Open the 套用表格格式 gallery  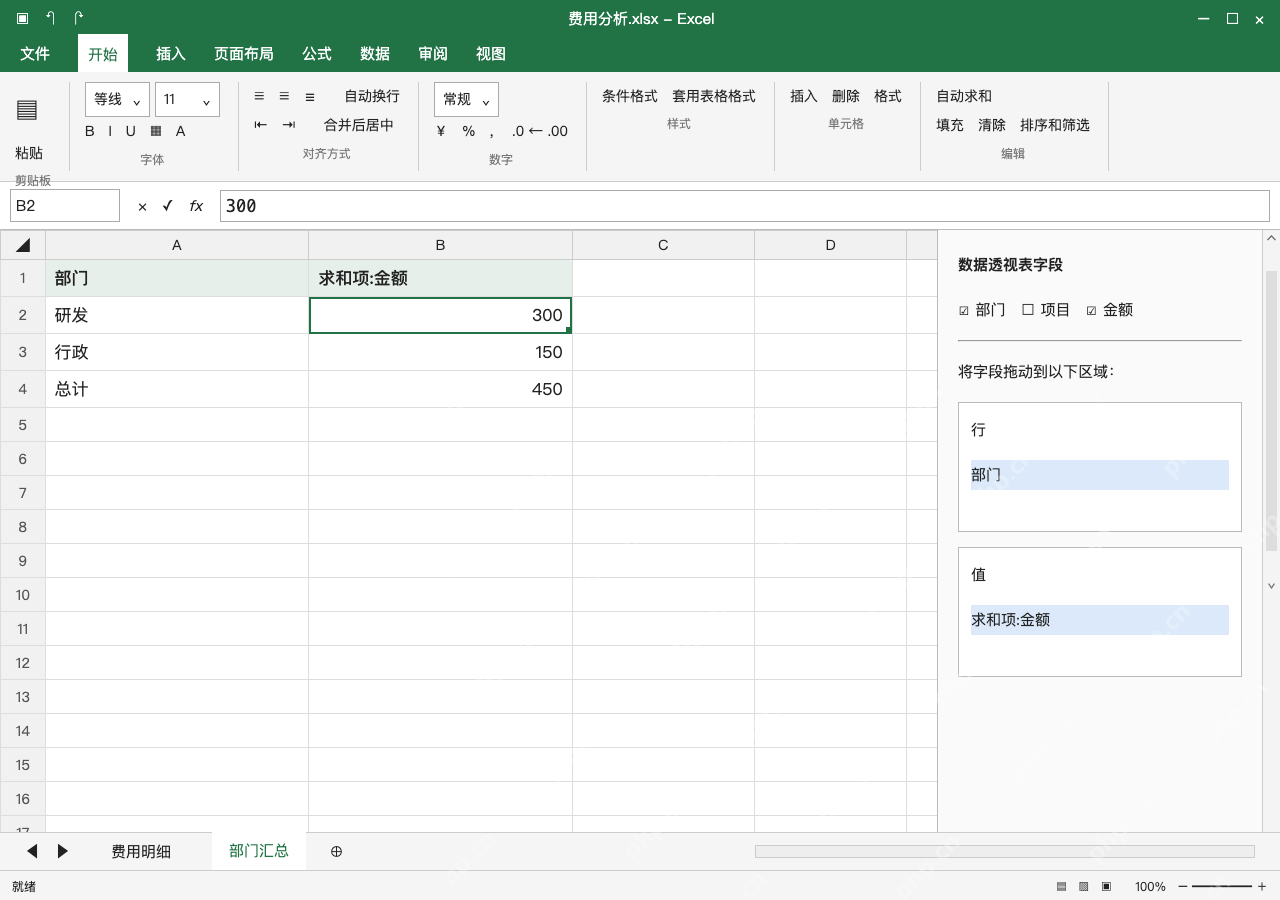[714, 96]
